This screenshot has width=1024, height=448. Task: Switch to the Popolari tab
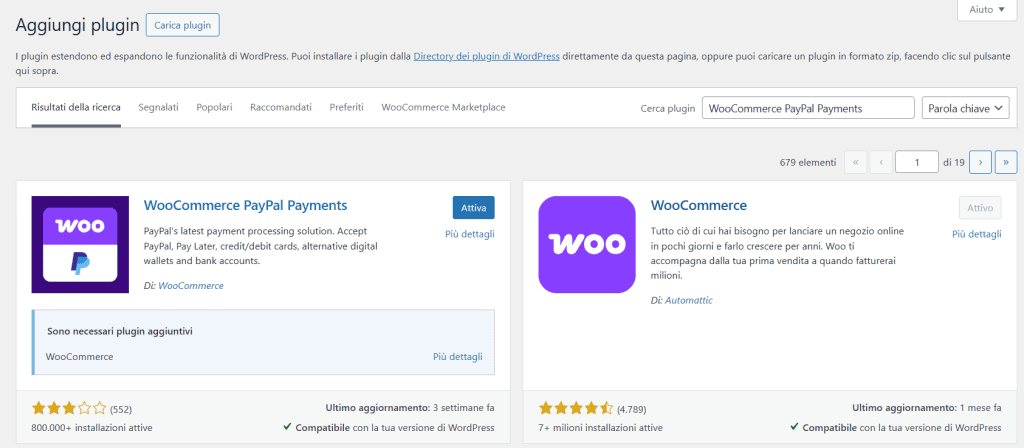(214, 107)
